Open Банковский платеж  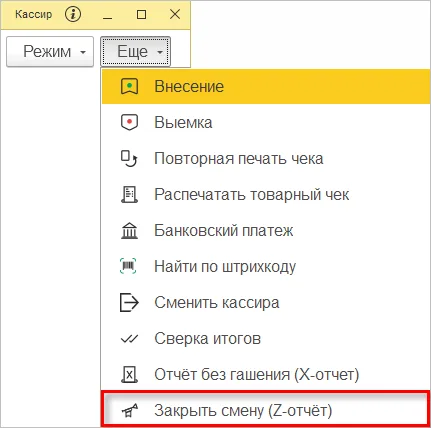pyautogui.click(x=266, y=230)
